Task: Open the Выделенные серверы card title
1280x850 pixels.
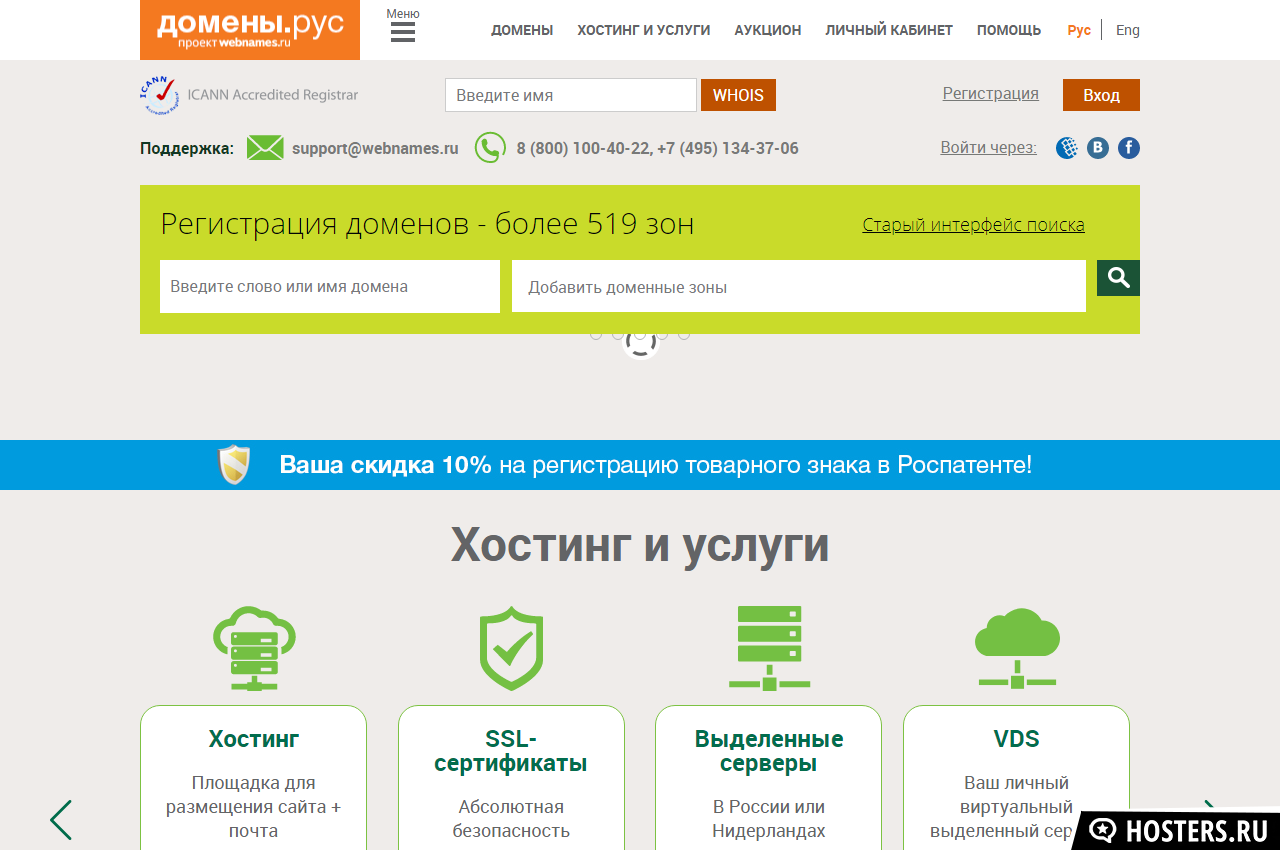Action: 769,751
